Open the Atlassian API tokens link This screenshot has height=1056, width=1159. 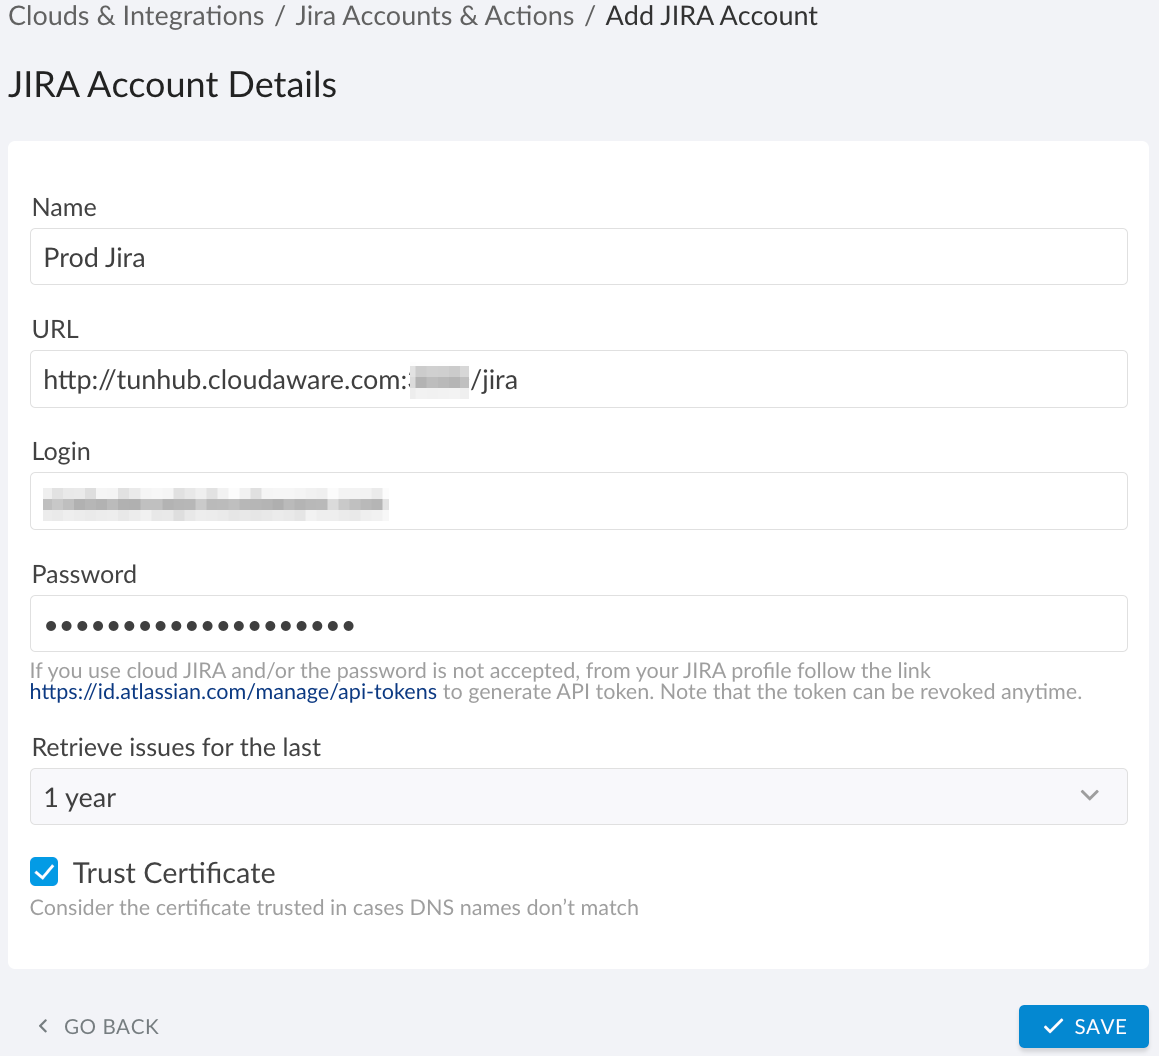tap(232, 691)
